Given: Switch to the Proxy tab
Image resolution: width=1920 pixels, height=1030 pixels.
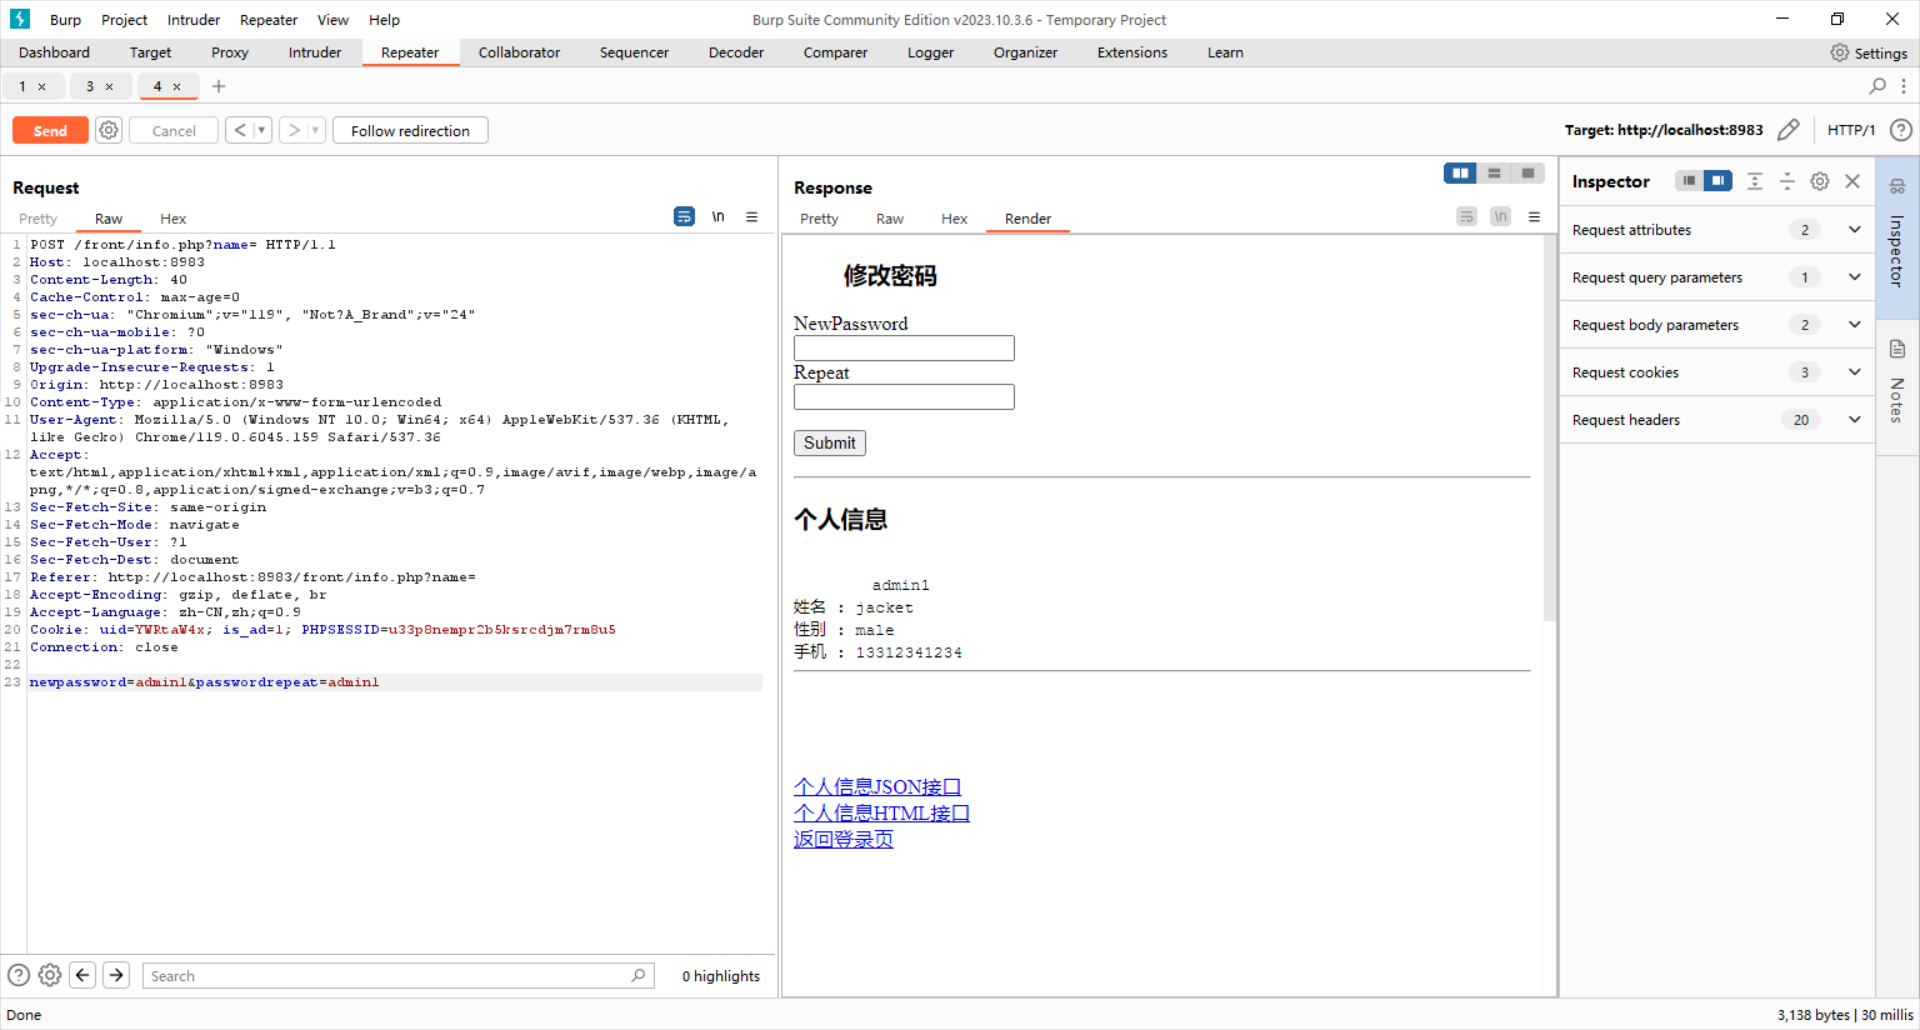Looking at the screenshot, I should (x=229, y=53).
